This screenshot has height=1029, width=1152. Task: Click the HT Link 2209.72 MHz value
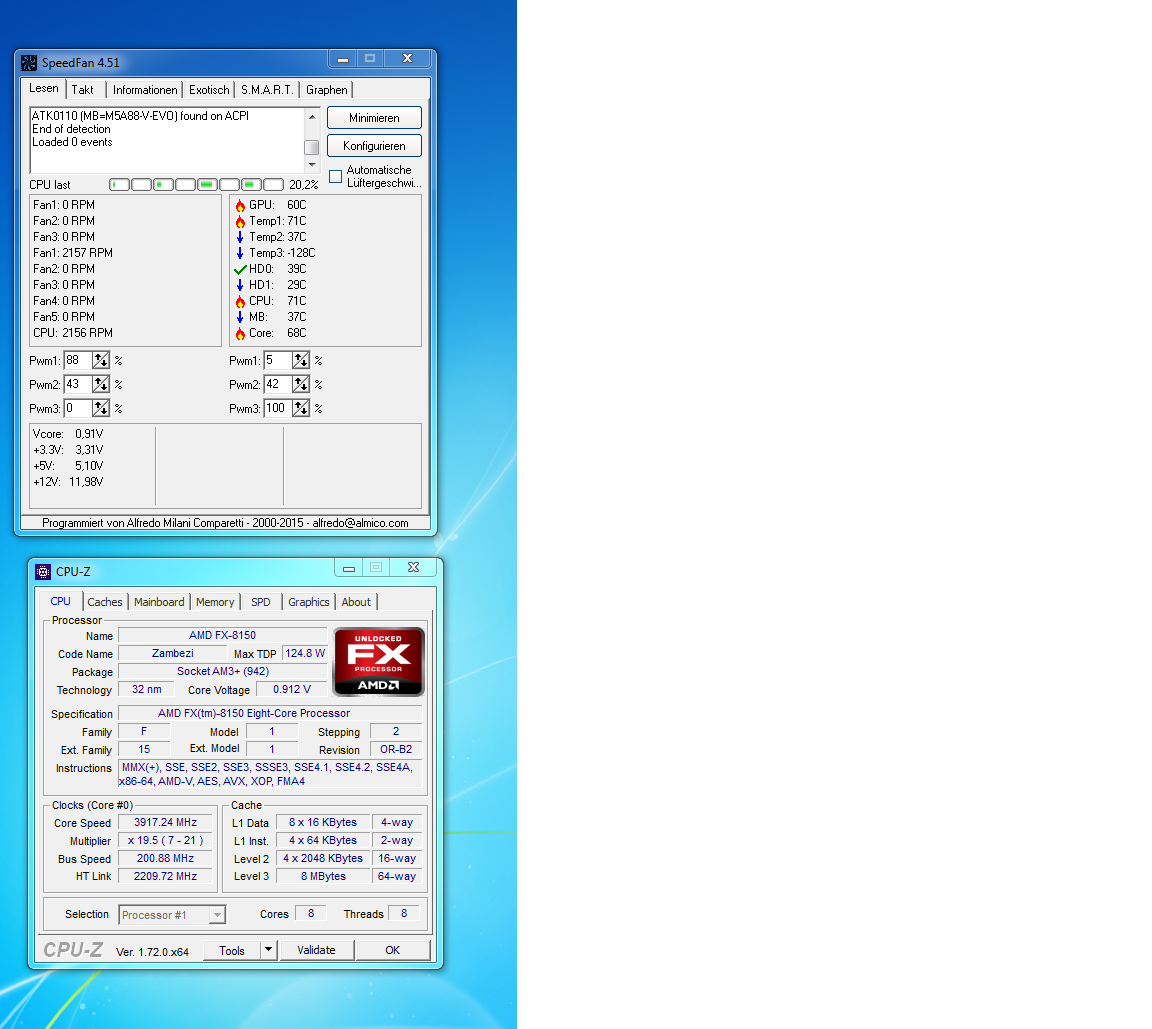tap(165, 876)
